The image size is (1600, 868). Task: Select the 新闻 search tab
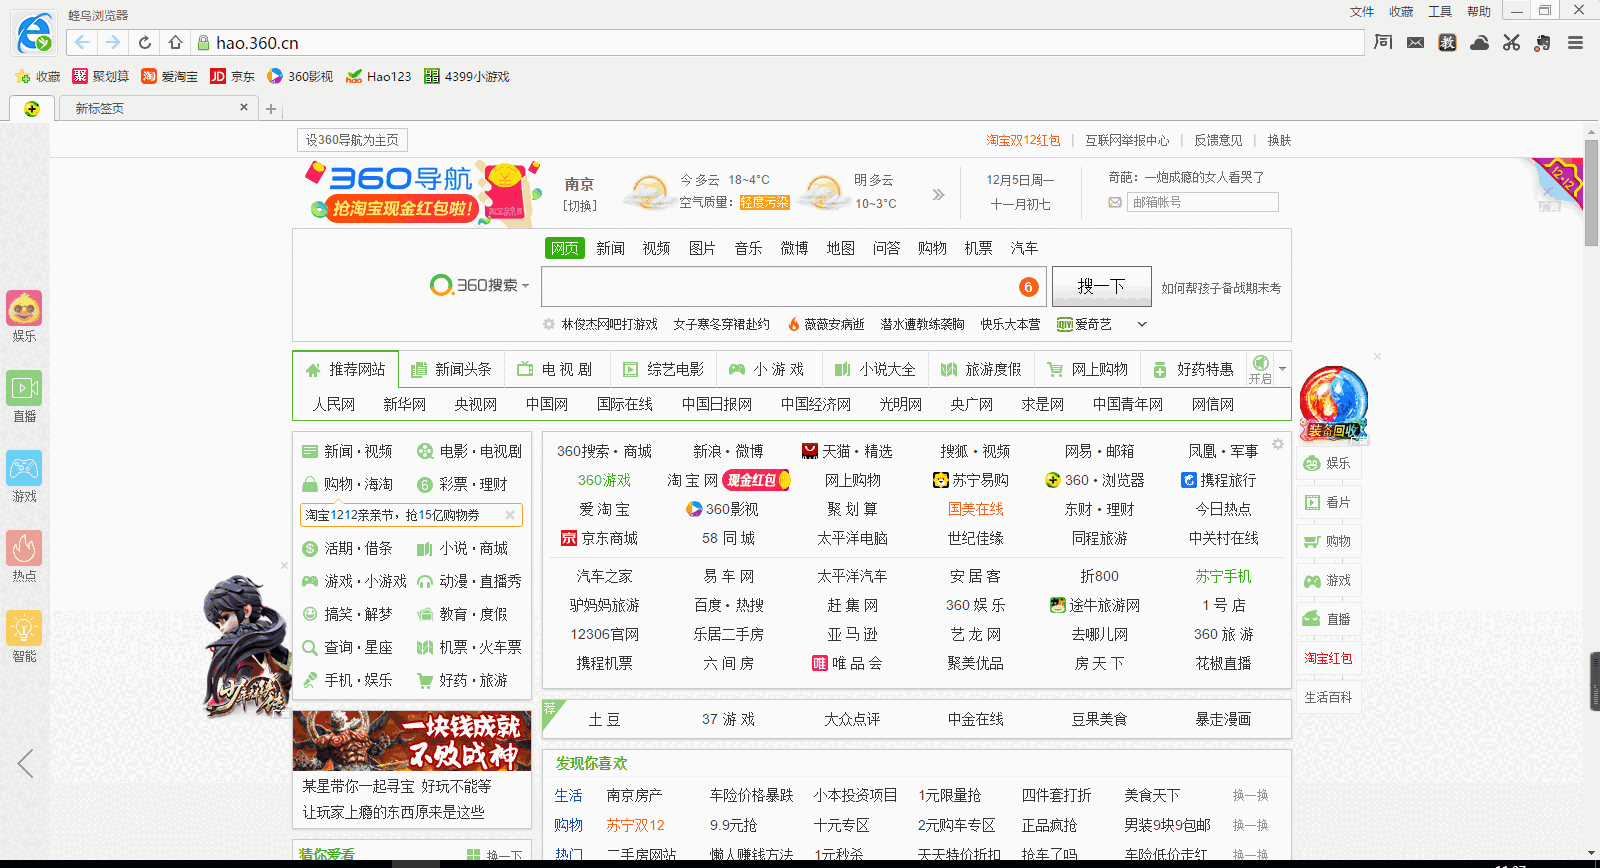tap(610, 248)
